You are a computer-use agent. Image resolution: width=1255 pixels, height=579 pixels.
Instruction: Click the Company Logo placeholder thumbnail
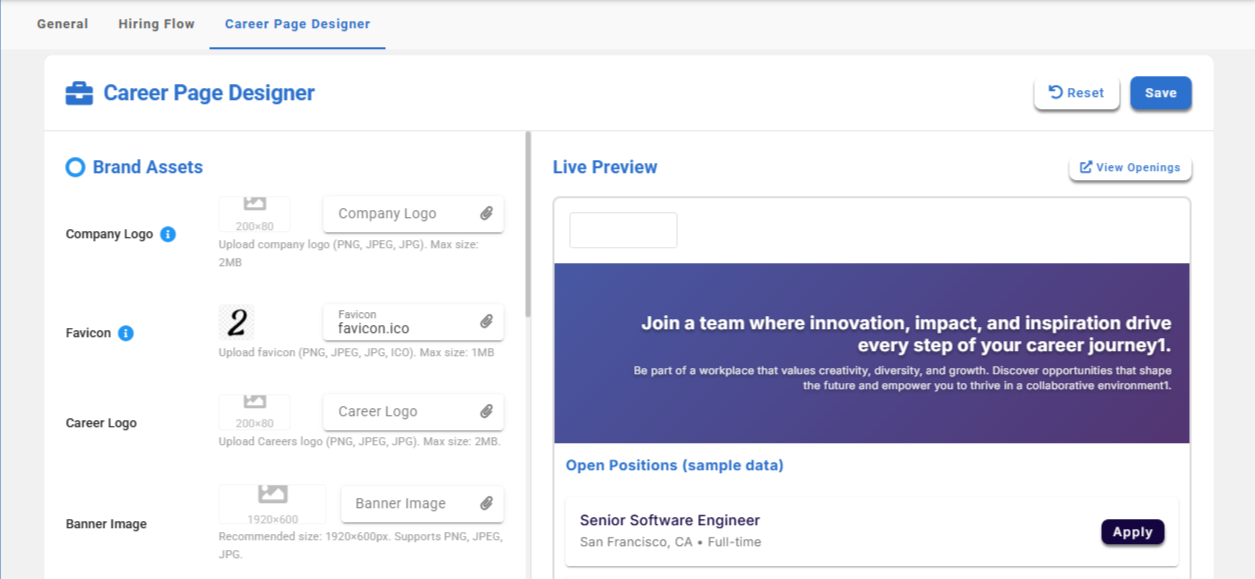255,214
